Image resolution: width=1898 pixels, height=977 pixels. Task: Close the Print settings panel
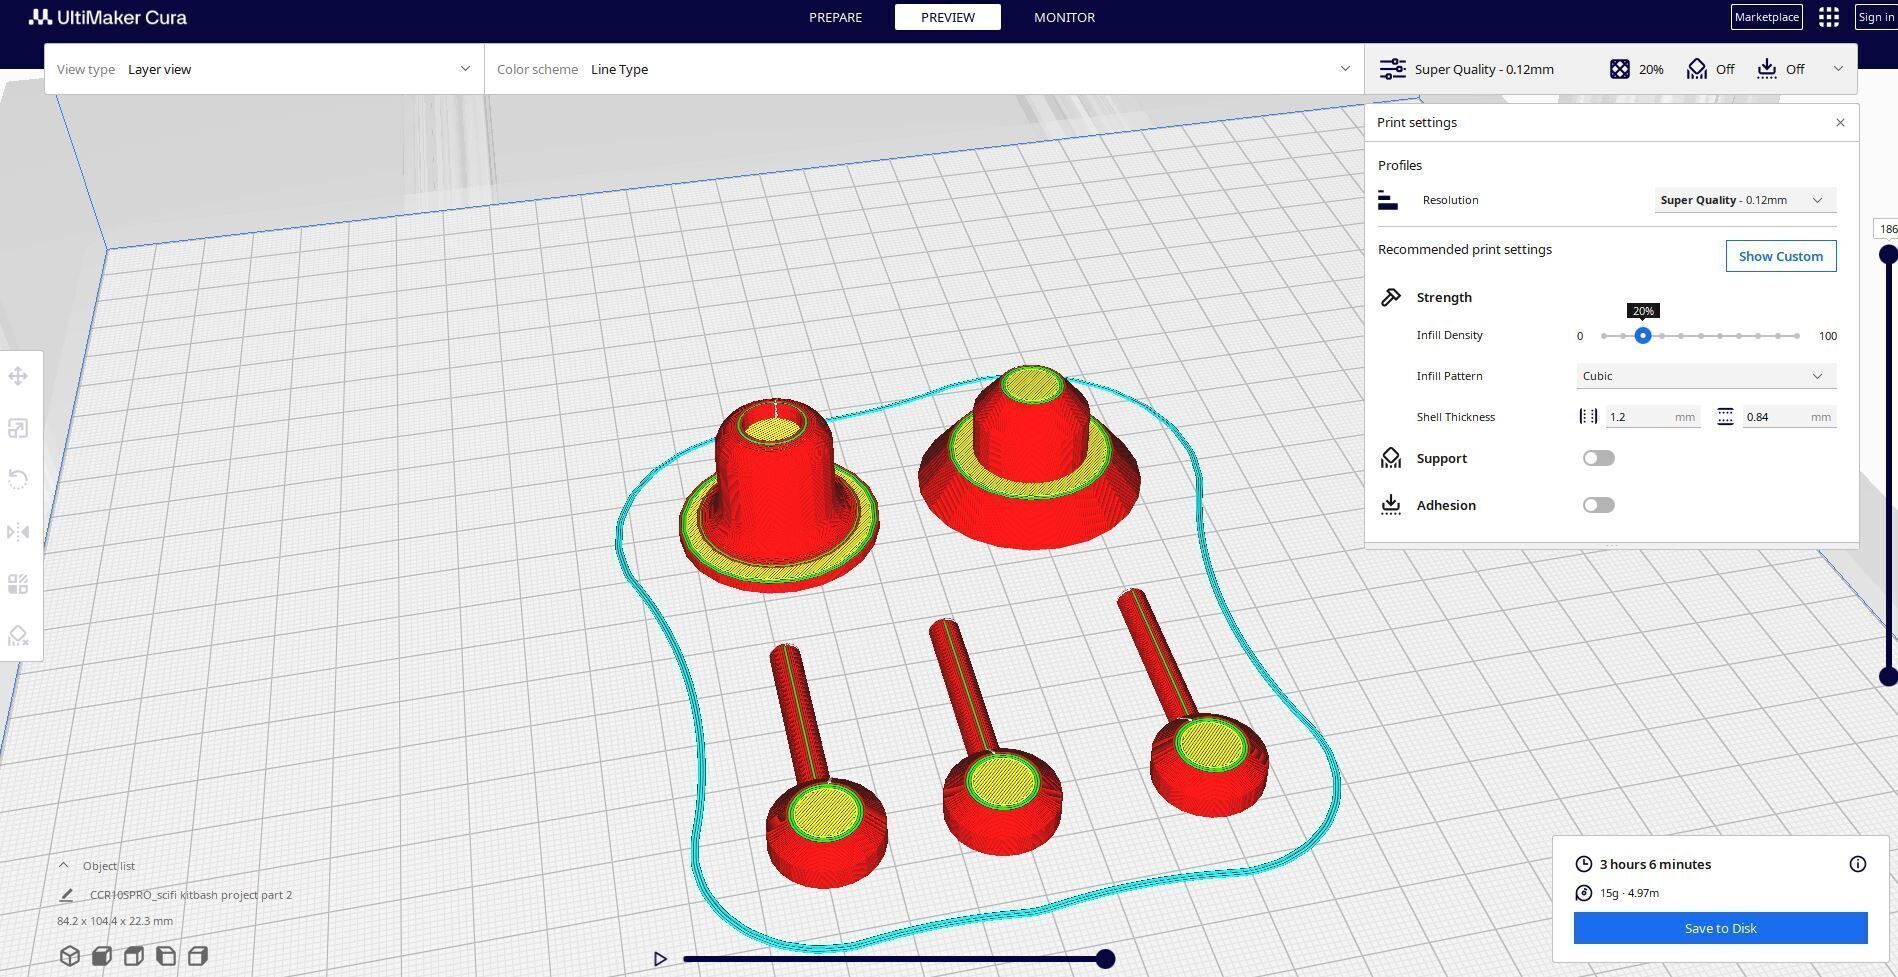click(x=1840, y=122)
